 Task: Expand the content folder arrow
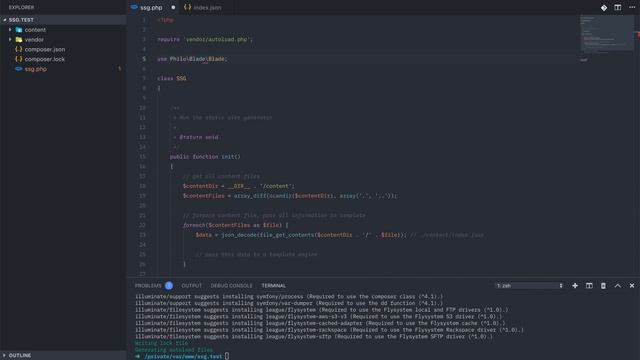click(x=10, y=30)
